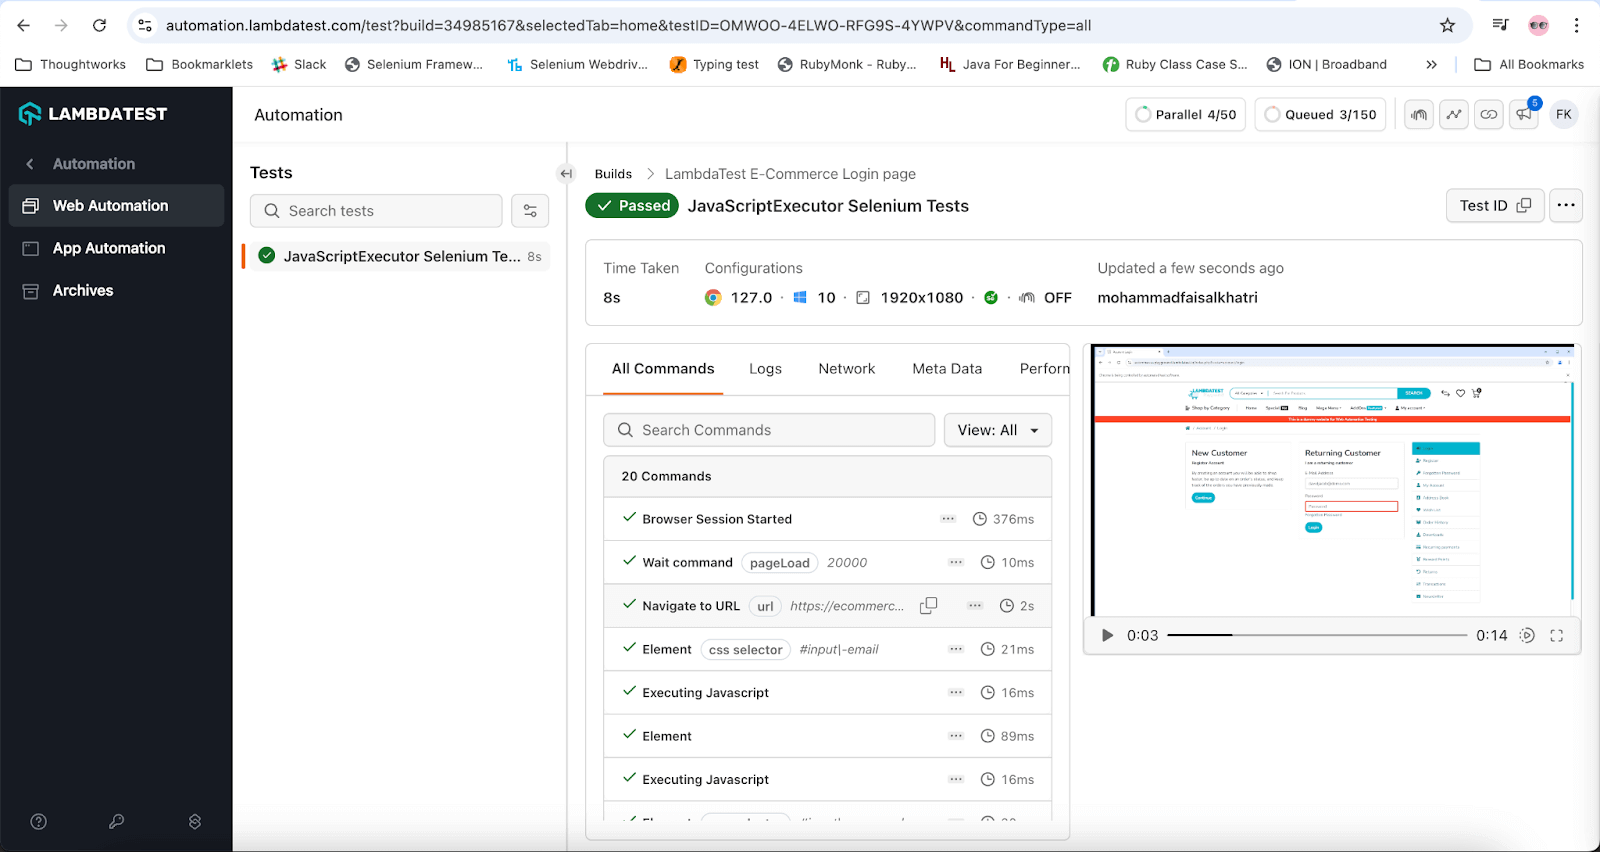The width and height of the screenshot is (1600, 852).
Task: Open the Typing test bookmark
Action: point(714,64)
